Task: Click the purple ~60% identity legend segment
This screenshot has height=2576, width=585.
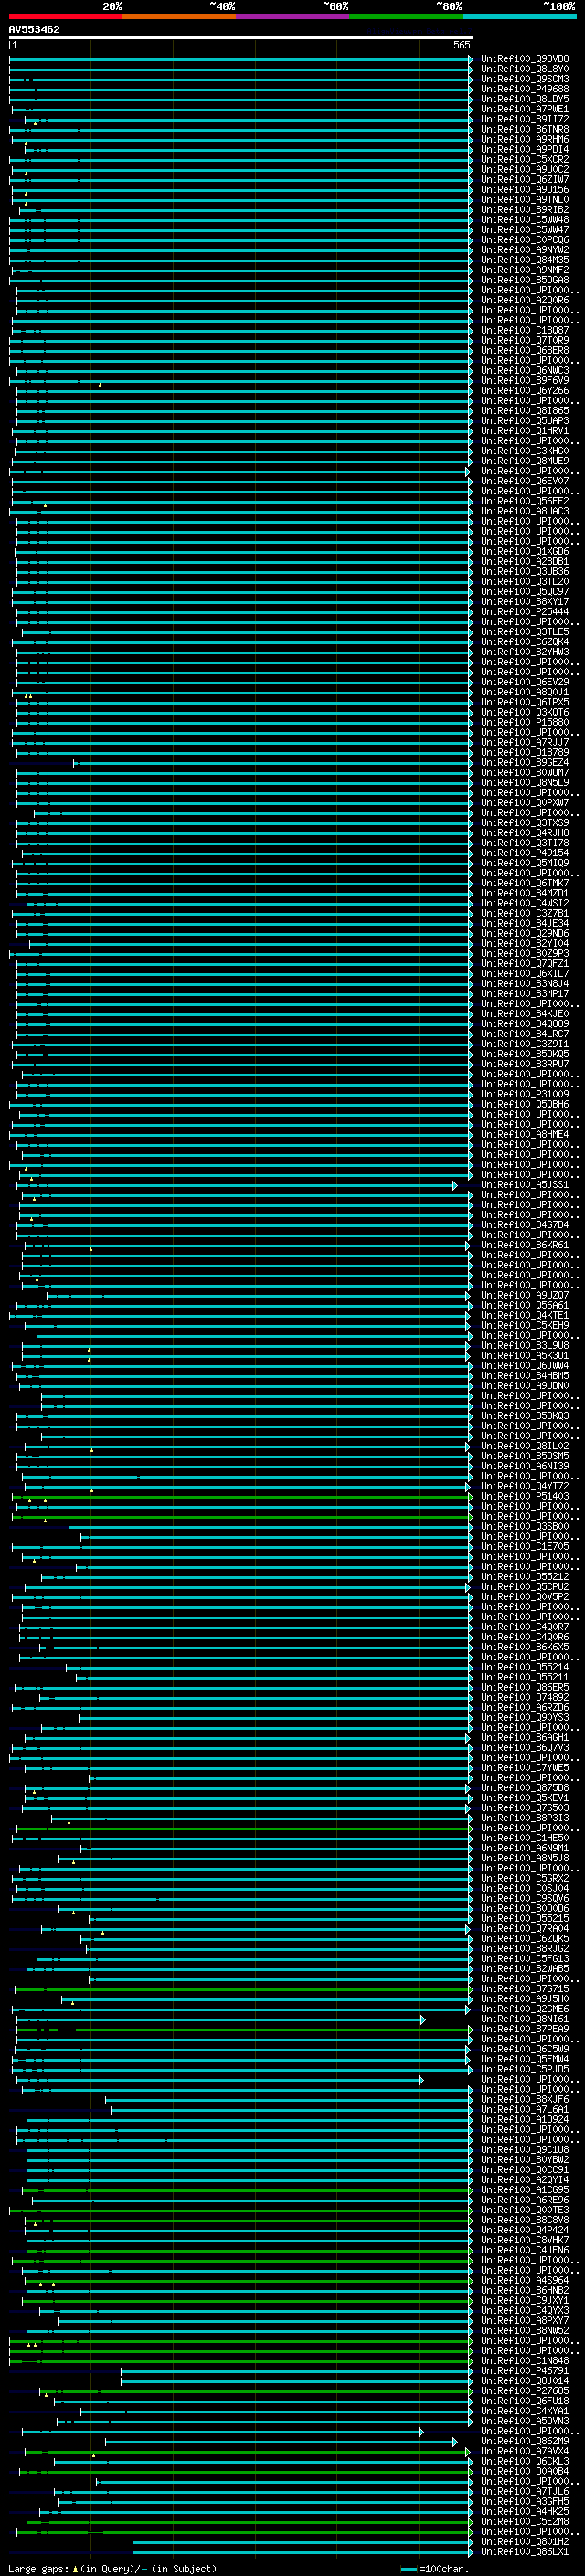Action: (x=292, y=16)
